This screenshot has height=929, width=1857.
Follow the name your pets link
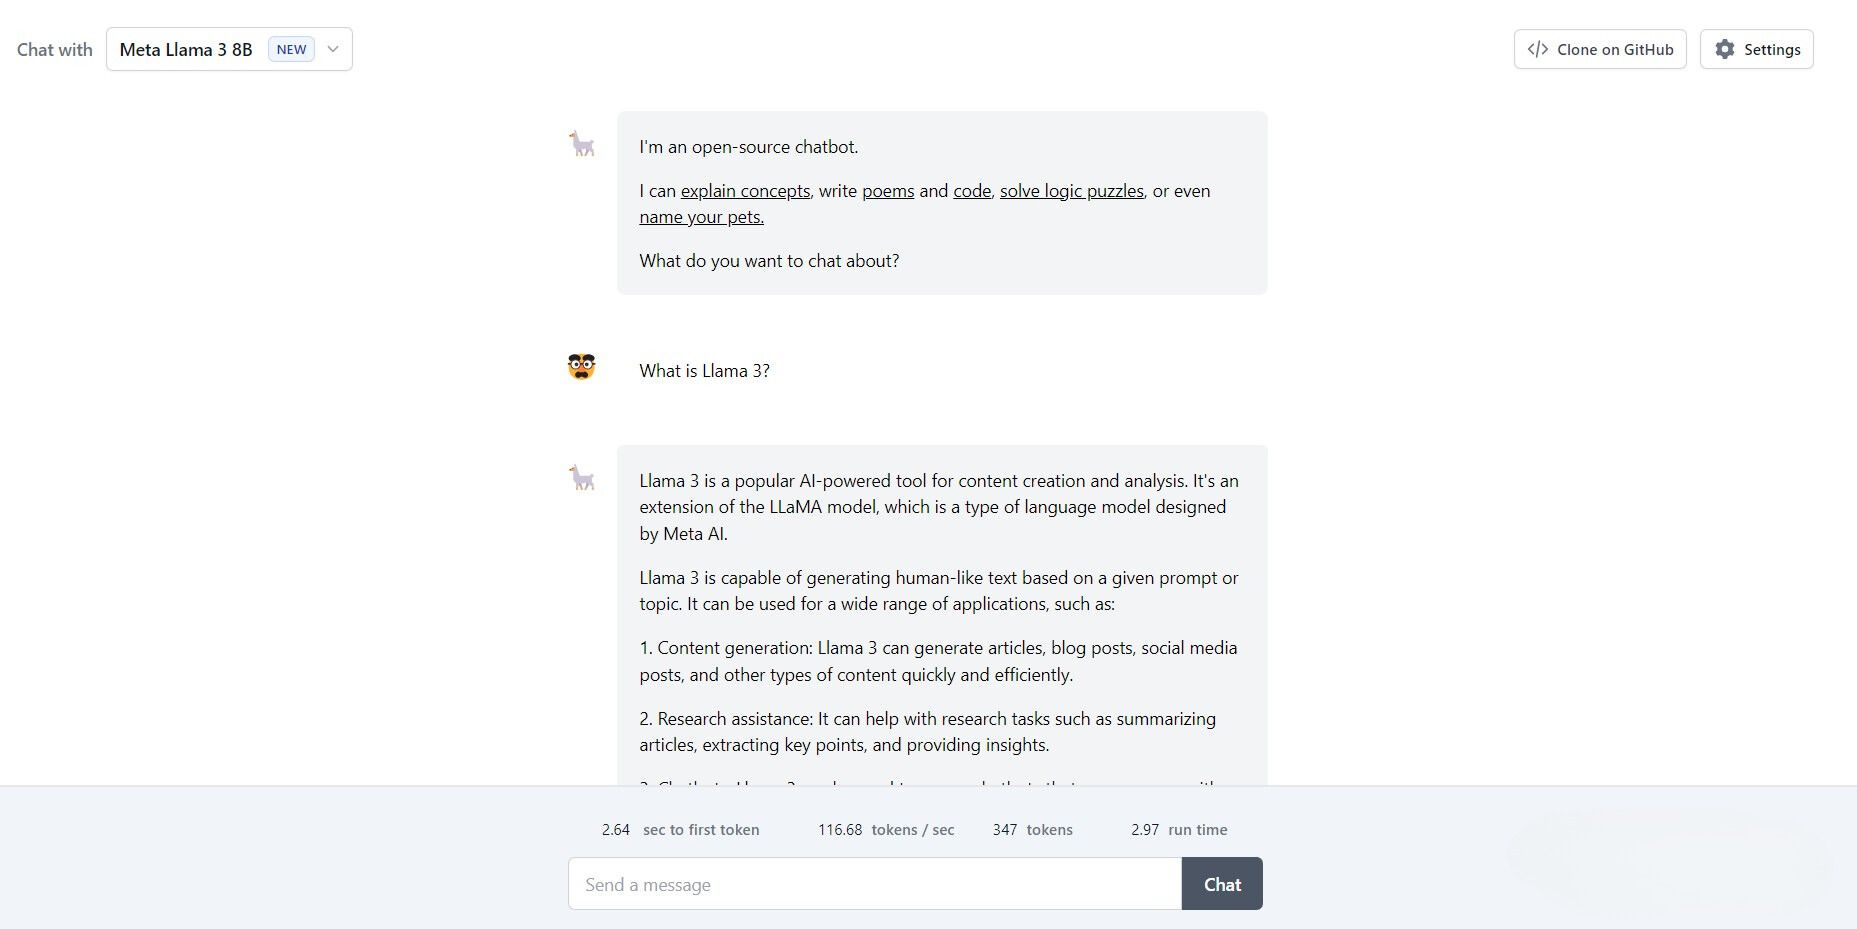702,217
